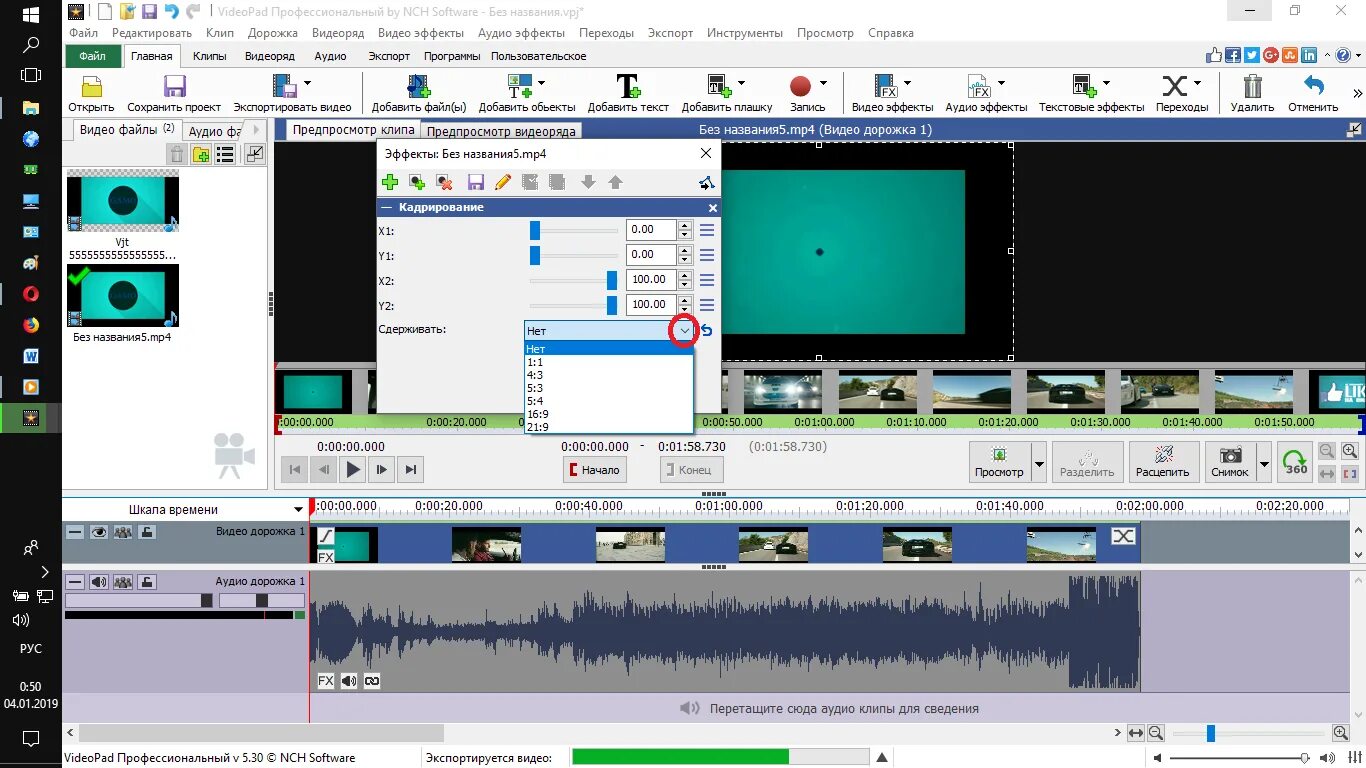
Task: Jump to the end of the preview
Action: pos(410,469)
